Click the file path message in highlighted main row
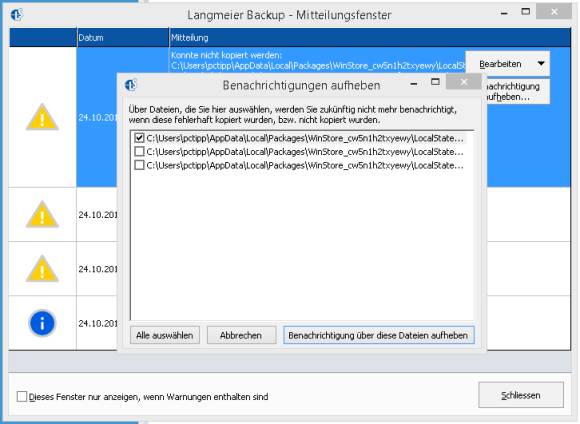Image resolution: width=580 pixels, height=424 pixels. [x=318, y=66]
